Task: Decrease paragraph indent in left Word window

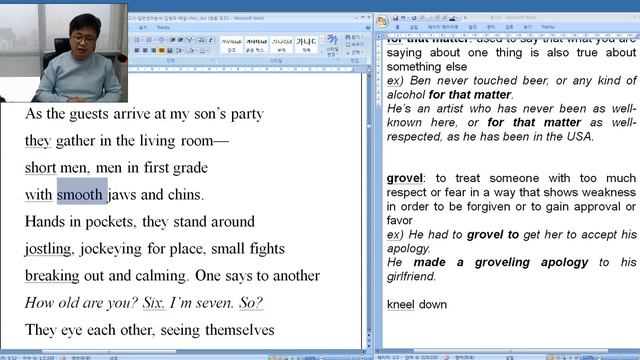Action: [173, 40]
